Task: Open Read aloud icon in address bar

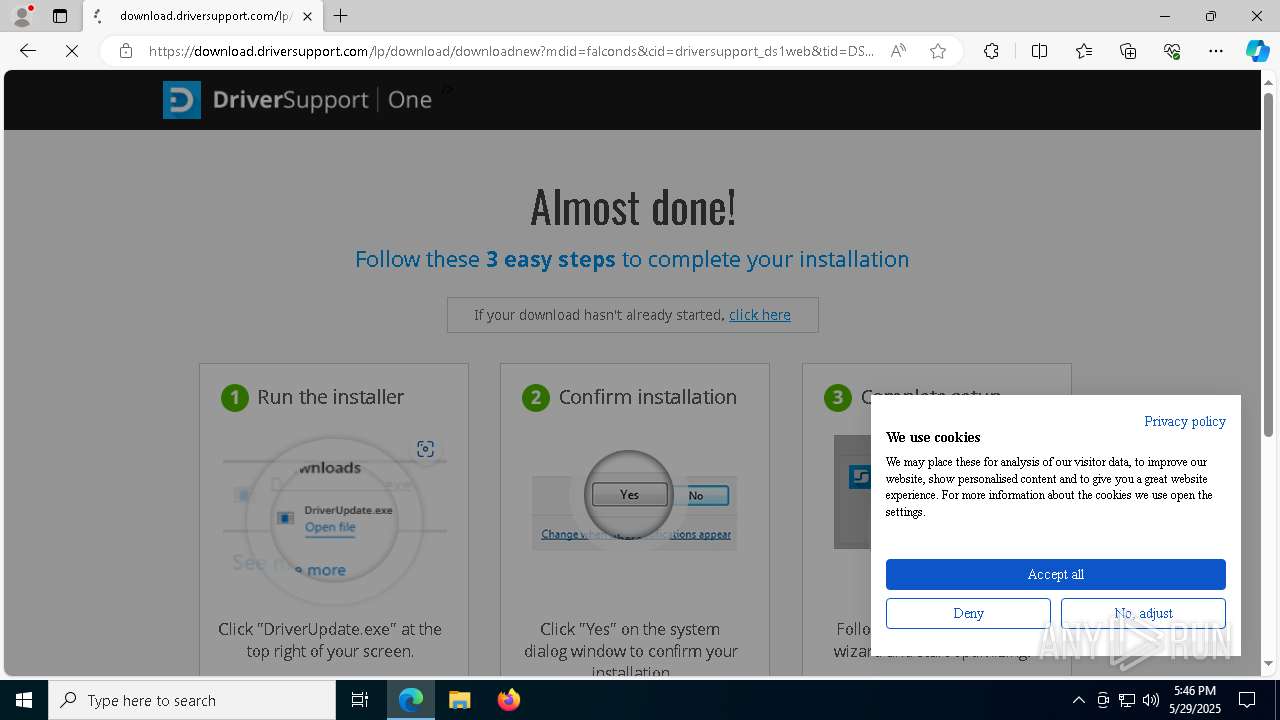Action: click(x=898, y=51)
